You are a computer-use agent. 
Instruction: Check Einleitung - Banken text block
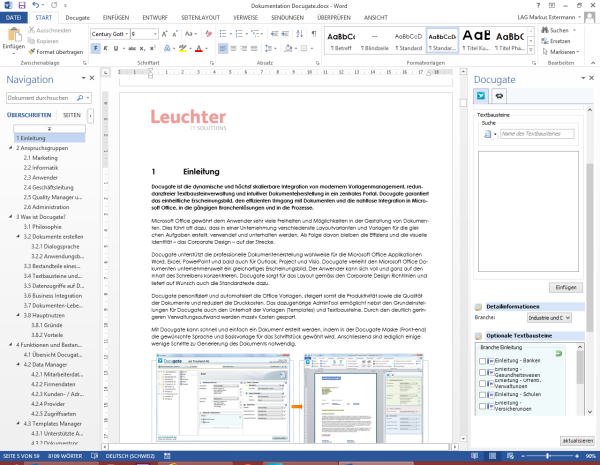(482, 361)
